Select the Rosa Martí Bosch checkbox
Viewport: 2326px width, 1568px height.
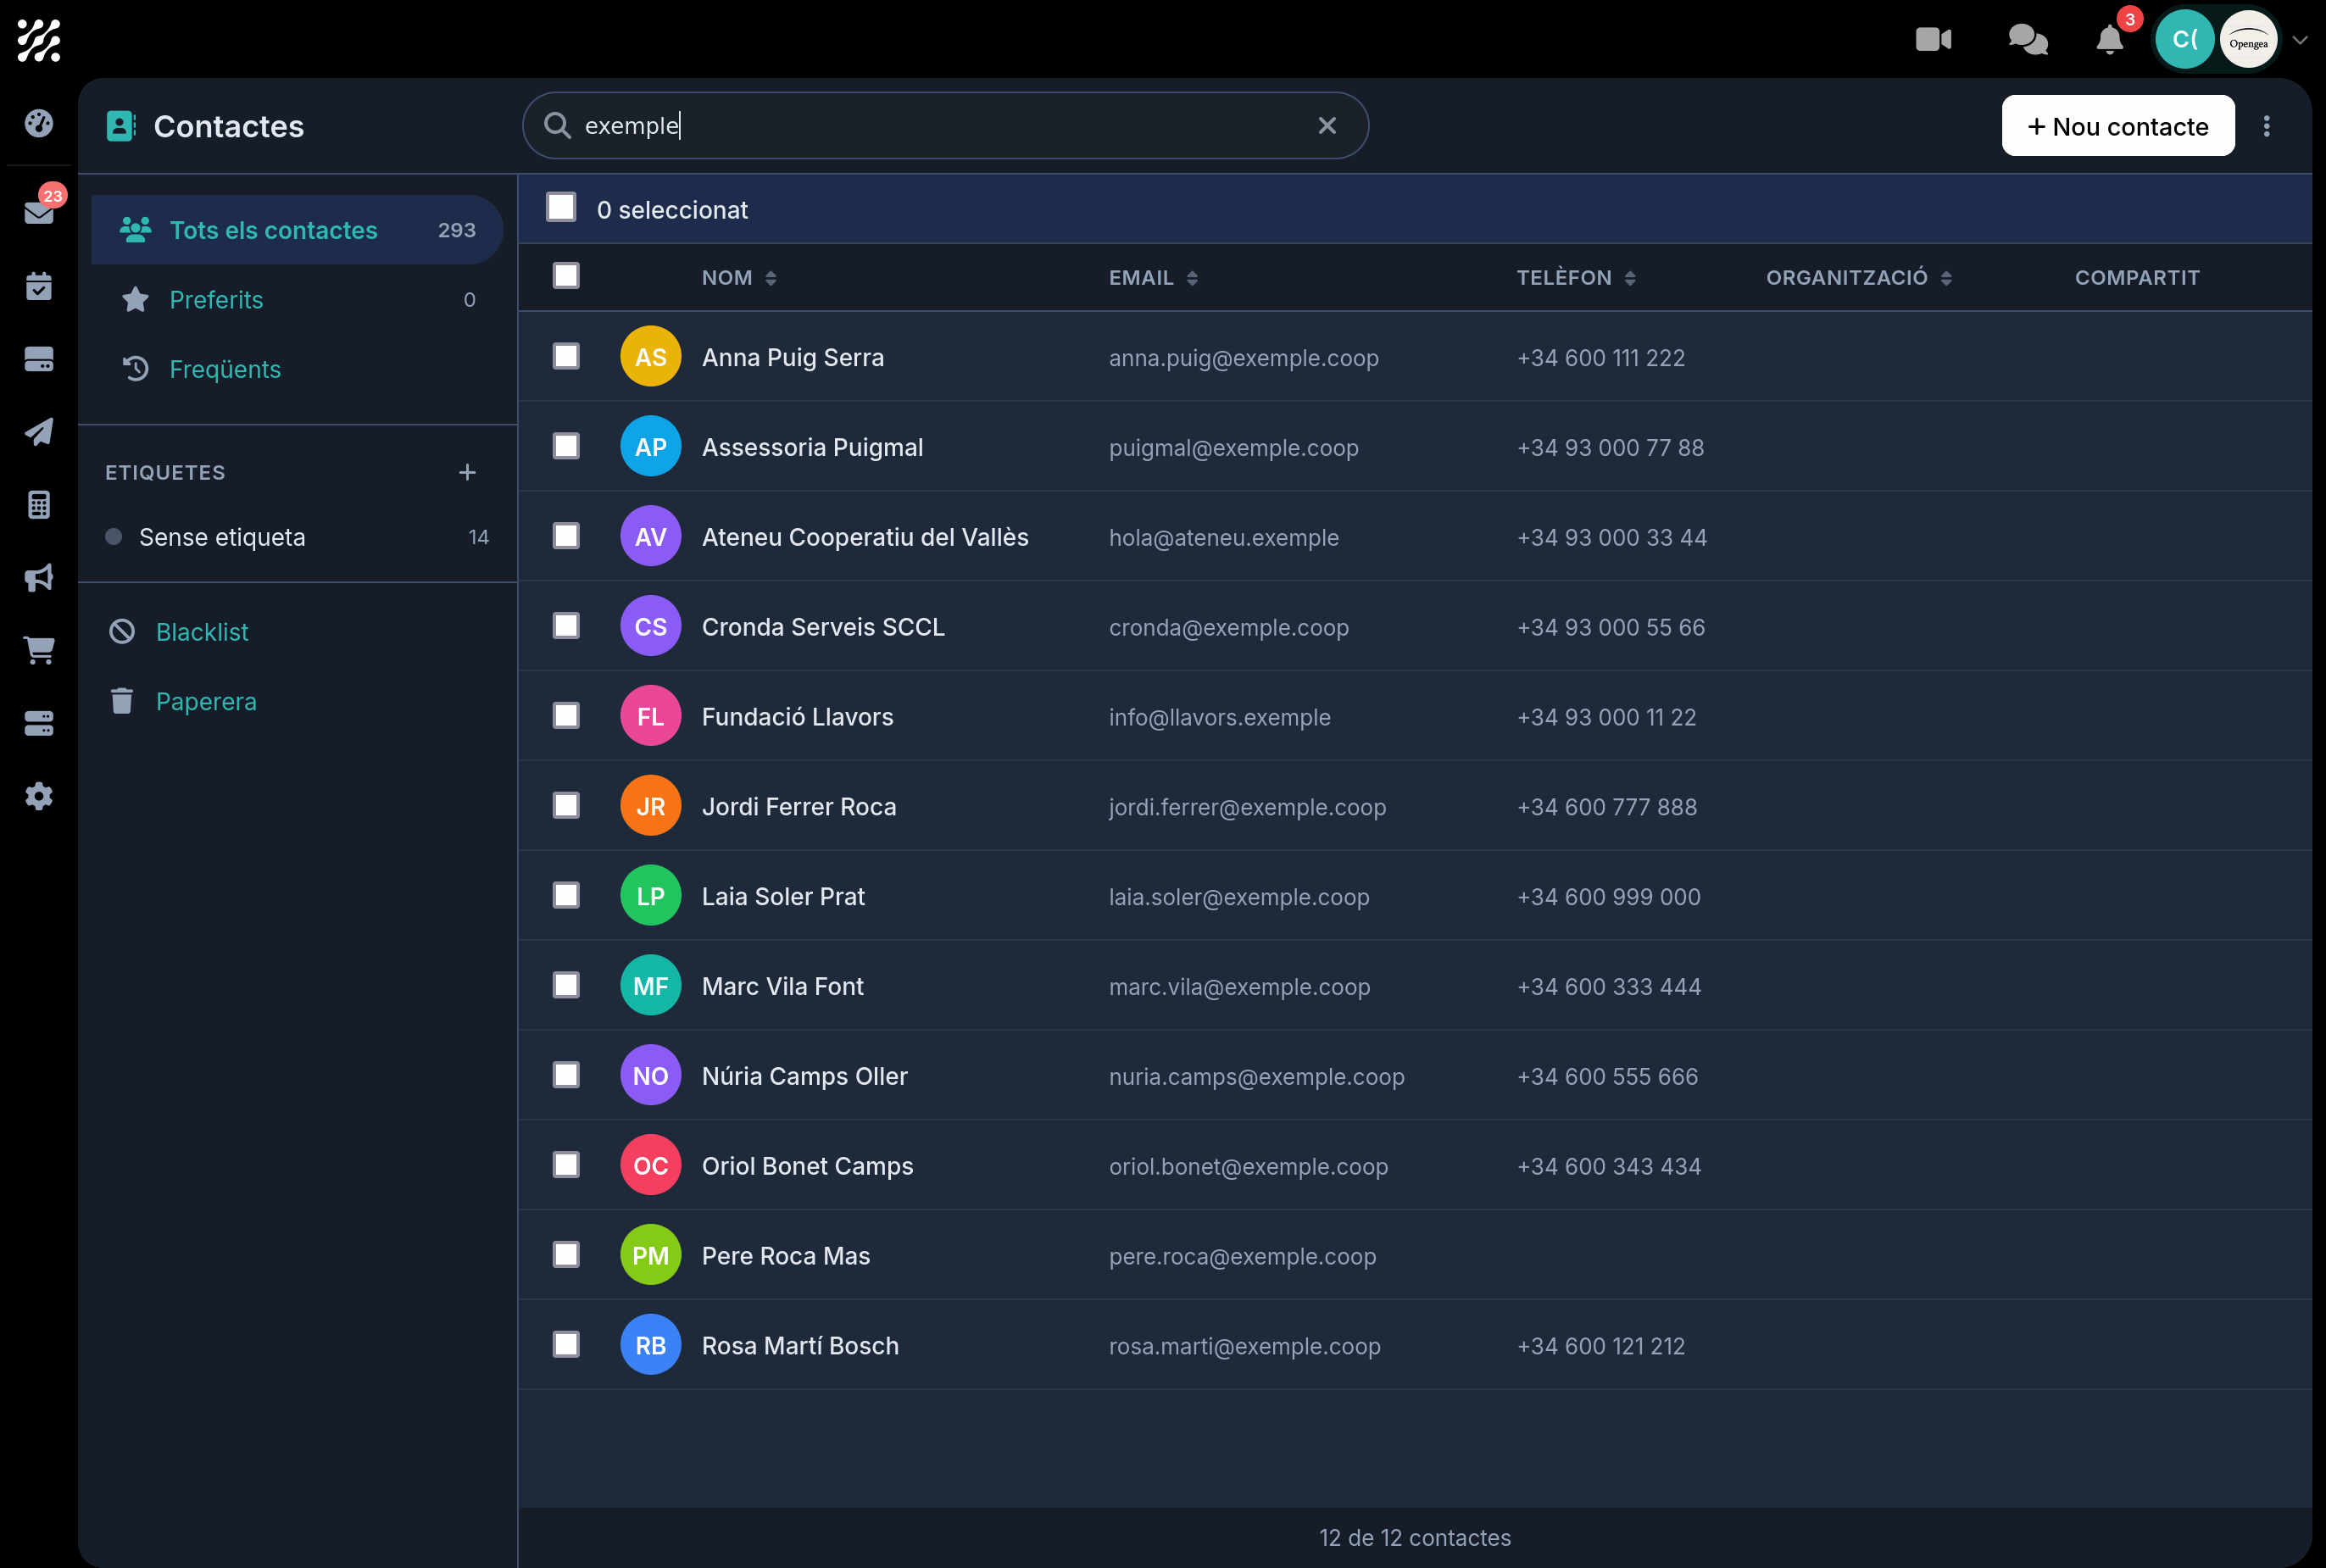pyautogui.click(x=566, y=1344)
